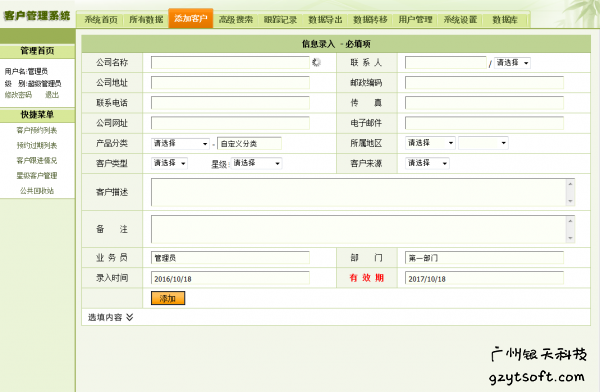Expand the 选填内容 double-chevron icon
The image size is (600, 392).
130,317
